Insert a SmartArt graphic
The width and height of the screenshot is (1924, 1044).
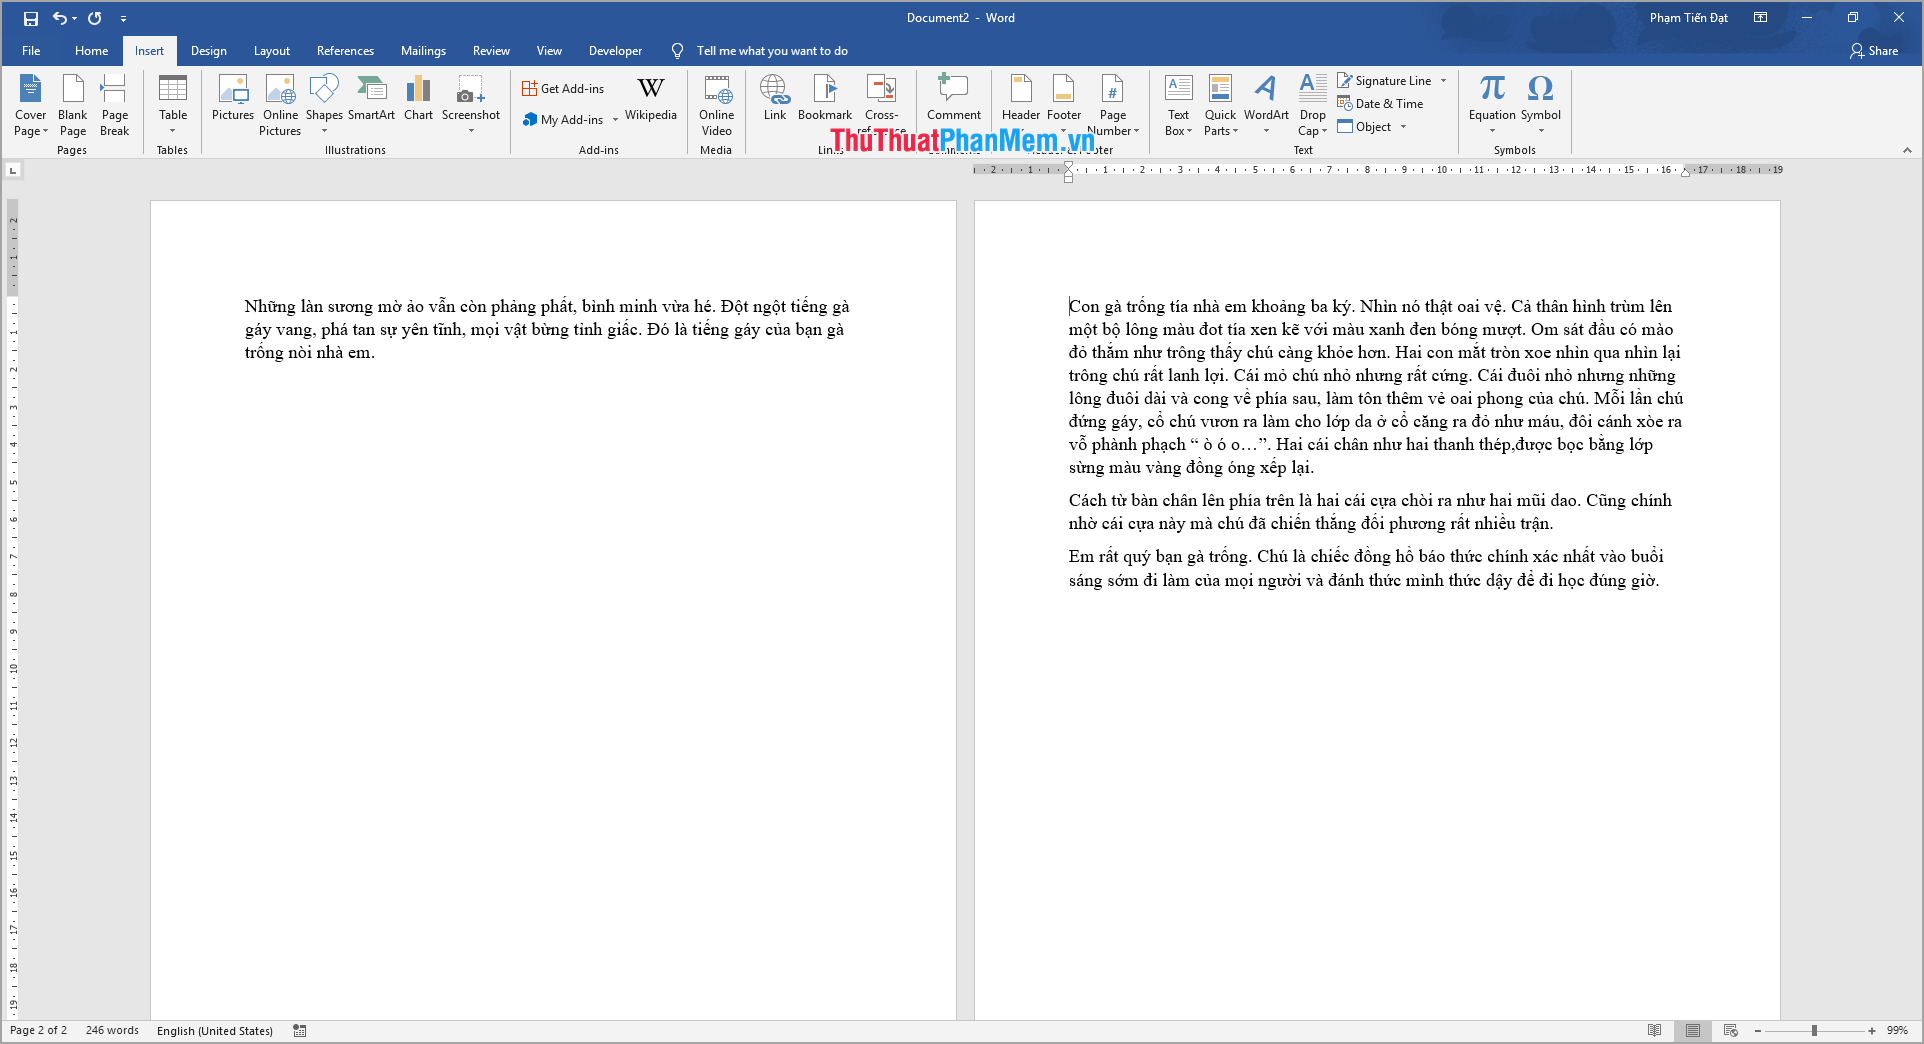click(x=371, y=98)
